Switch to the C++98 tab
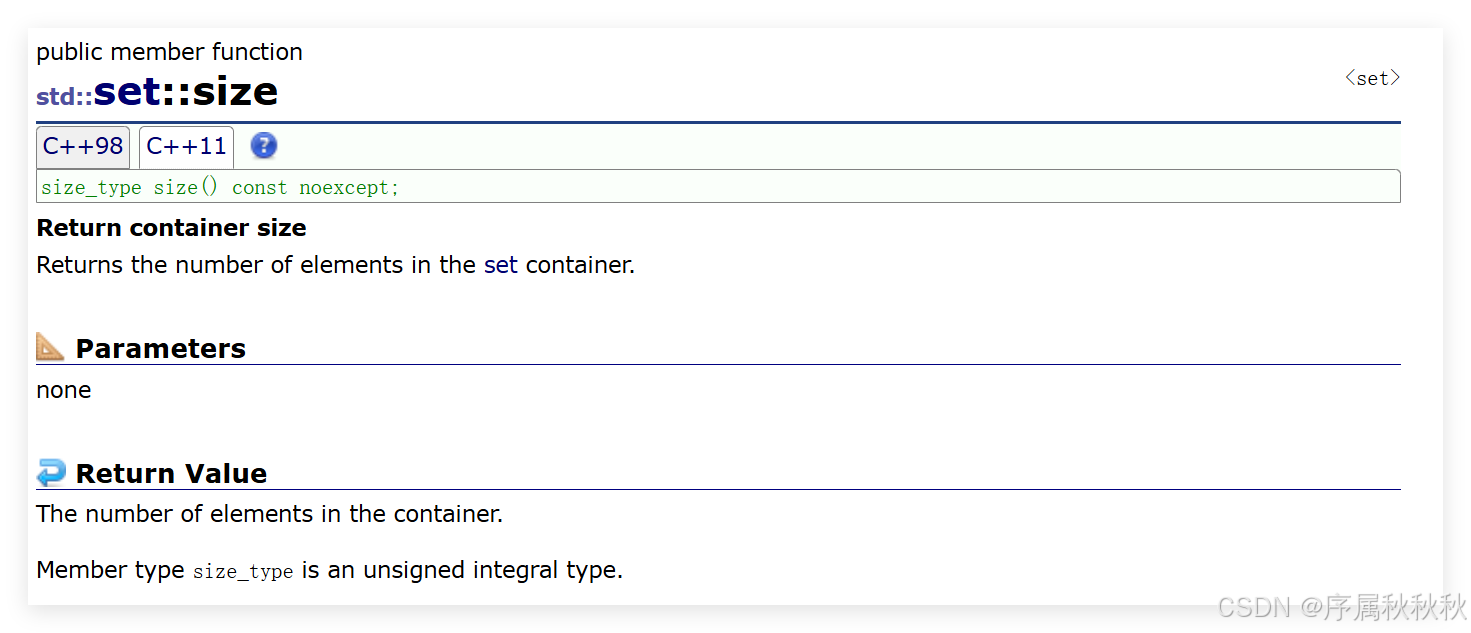Screen dimensions: 1471x633 (83, 146)
